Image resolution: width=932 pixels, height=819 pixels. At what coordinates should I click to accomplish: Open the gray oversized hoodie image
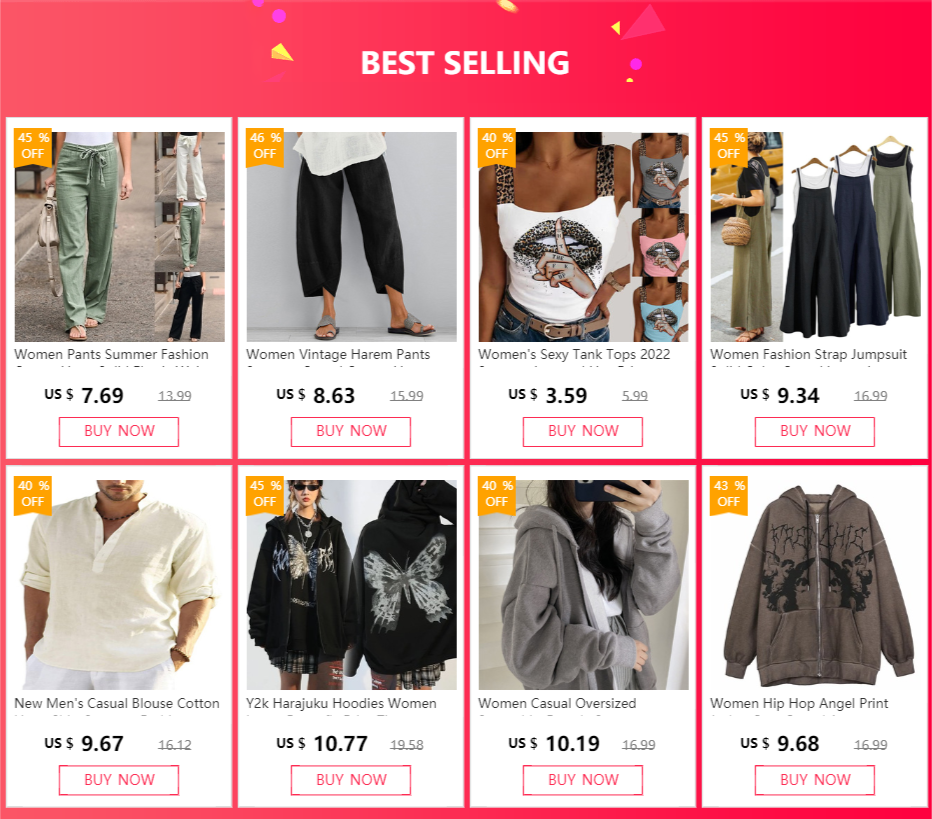(x=583, y=585)
